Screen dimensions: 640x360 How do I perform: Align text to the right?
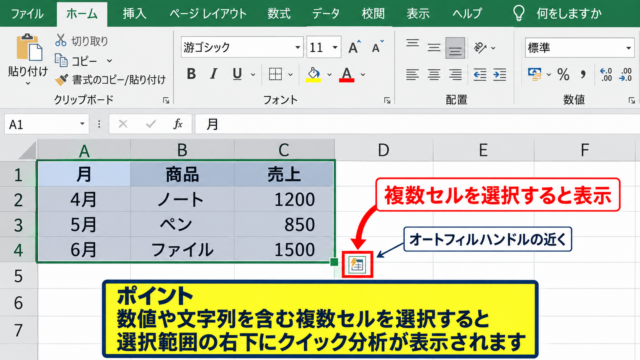(455, 74)
